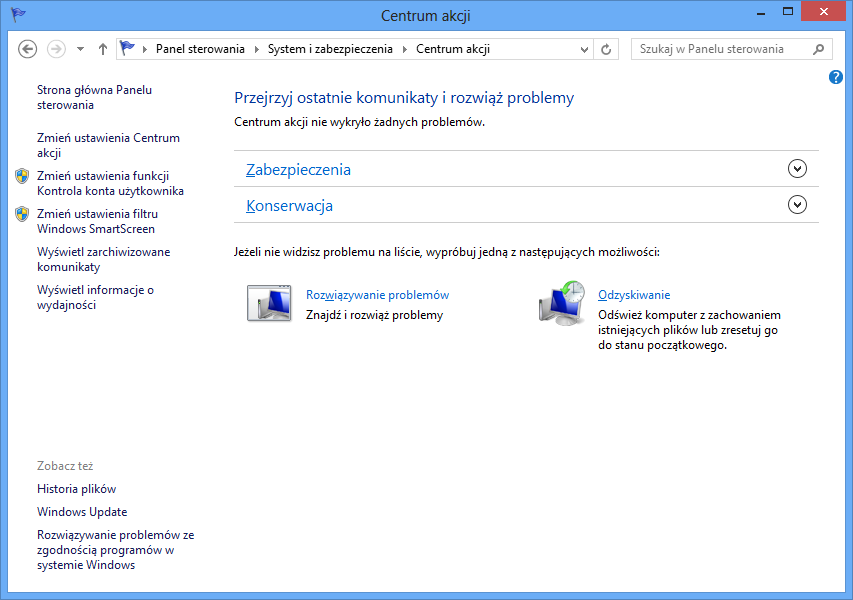The height and width of the screenshot is (600, 853).
Task: Open Historia plików
Action: [77, 489]
